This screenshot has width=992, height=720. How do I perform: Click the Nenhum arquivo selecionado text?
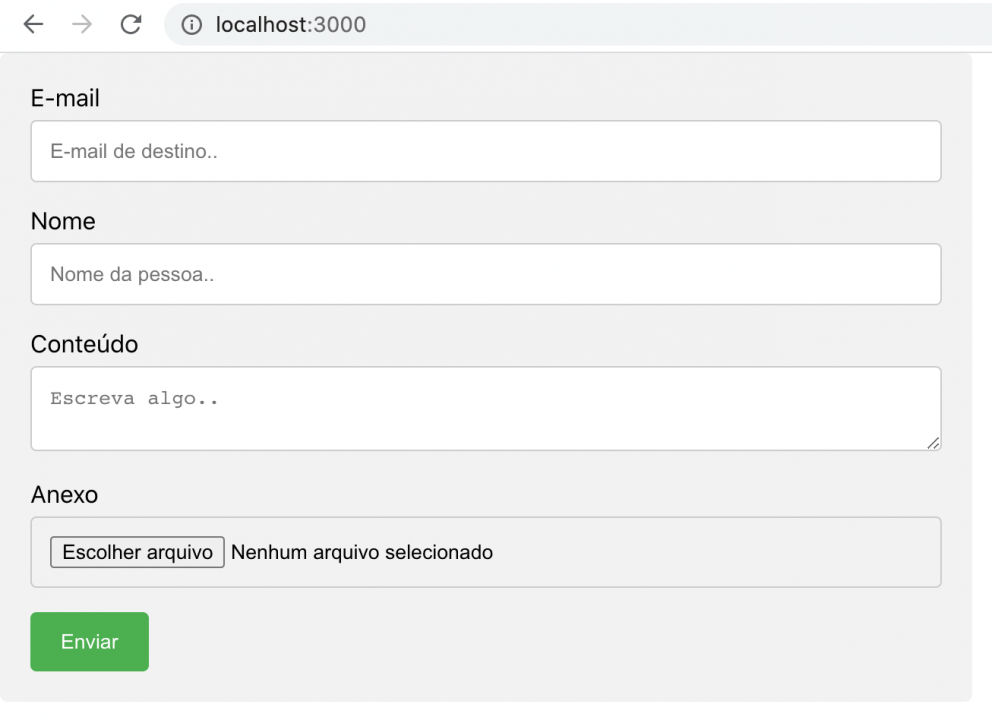tap(362, 552)
